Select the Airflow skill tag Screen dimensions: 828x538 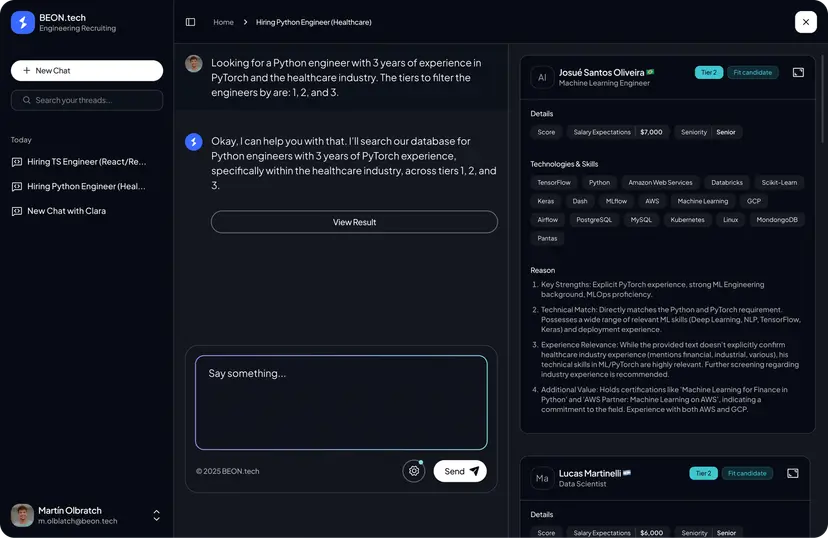[x=548, y=220]
